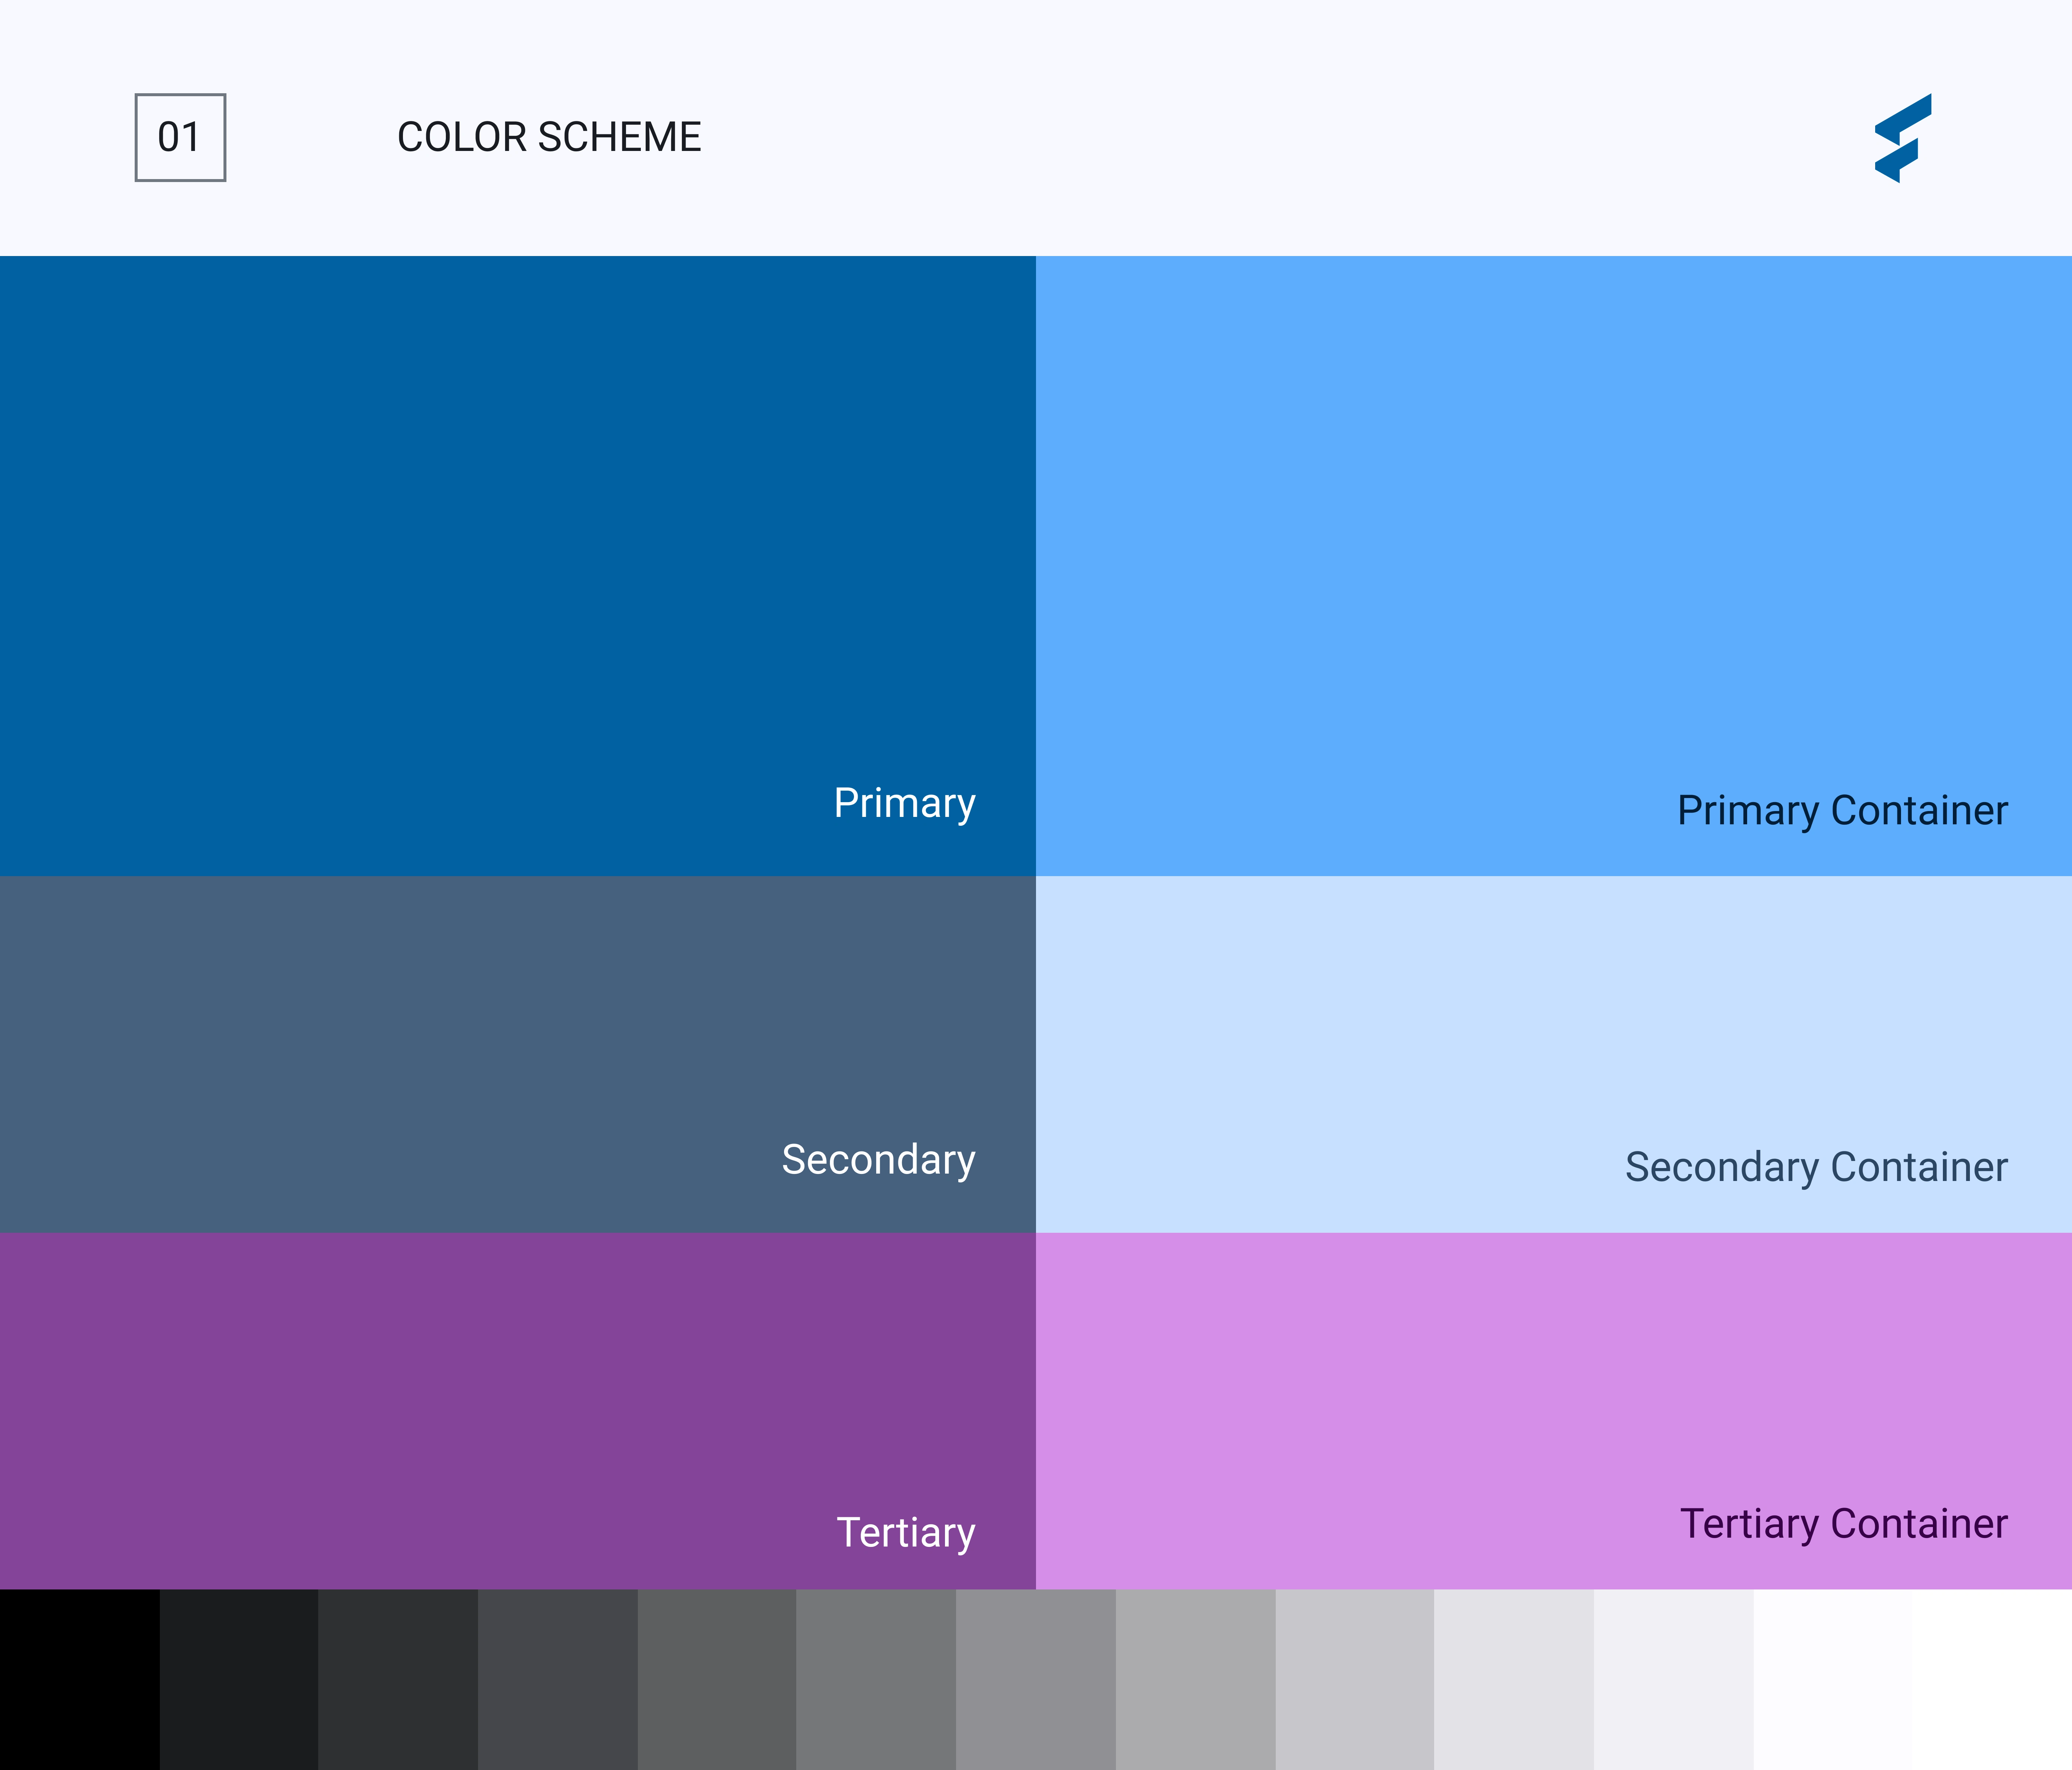
Task: Click the 'COLOR SCHEME' heading
Action: click(549, 137)
